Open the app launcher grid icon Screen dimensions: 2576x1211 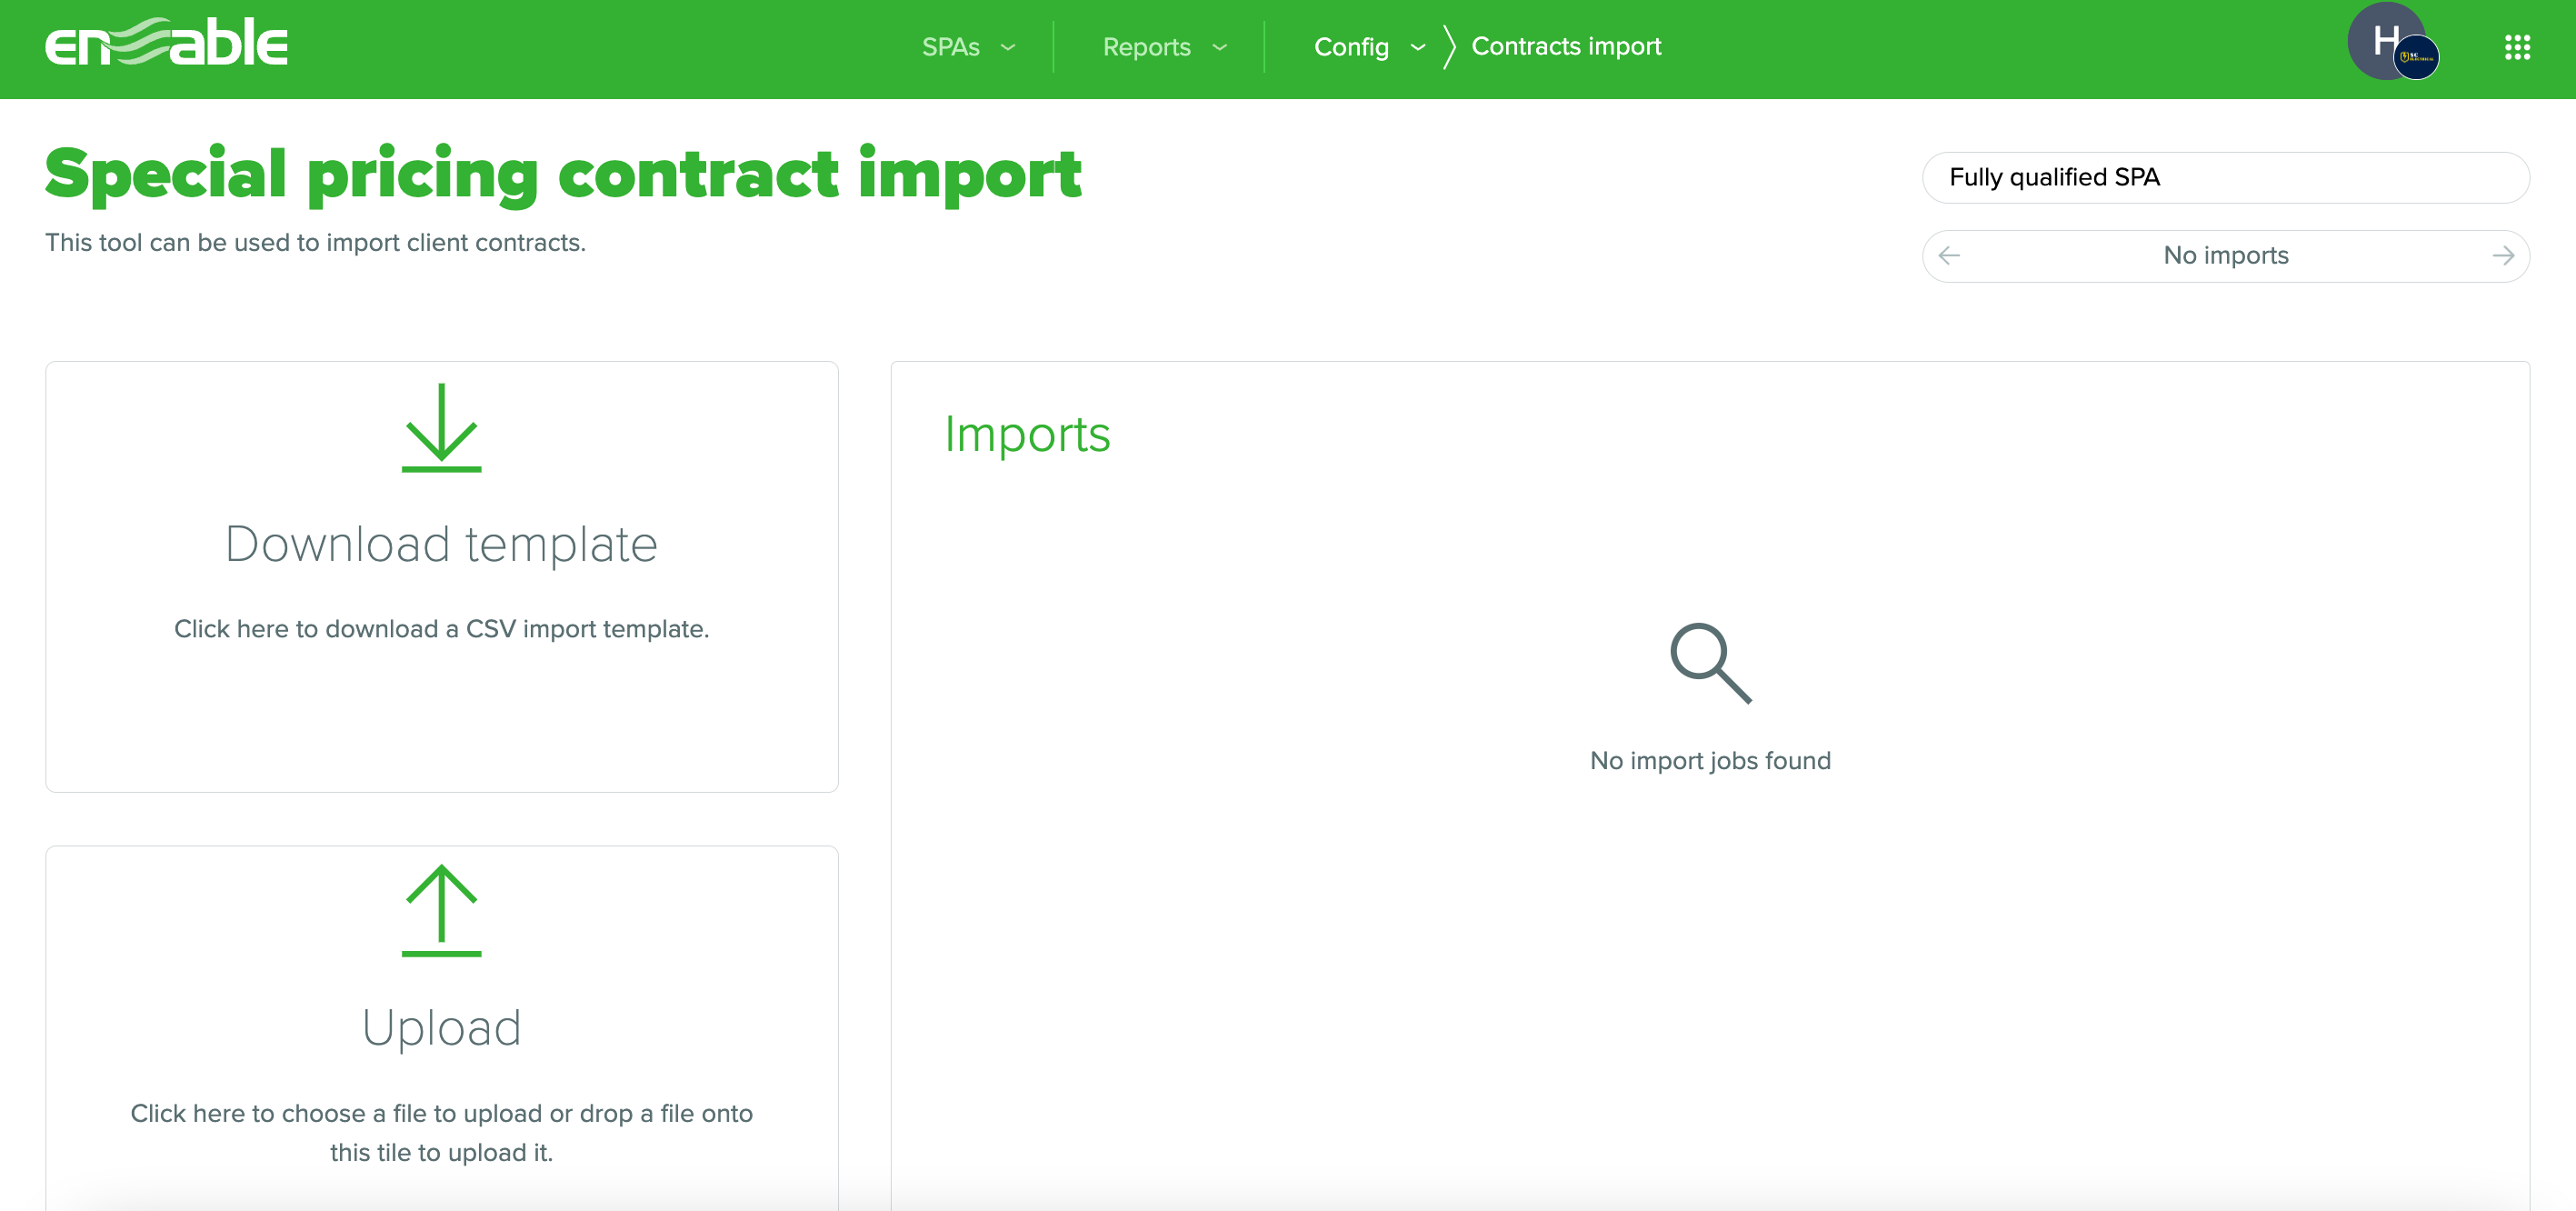tap(2516, 47)
